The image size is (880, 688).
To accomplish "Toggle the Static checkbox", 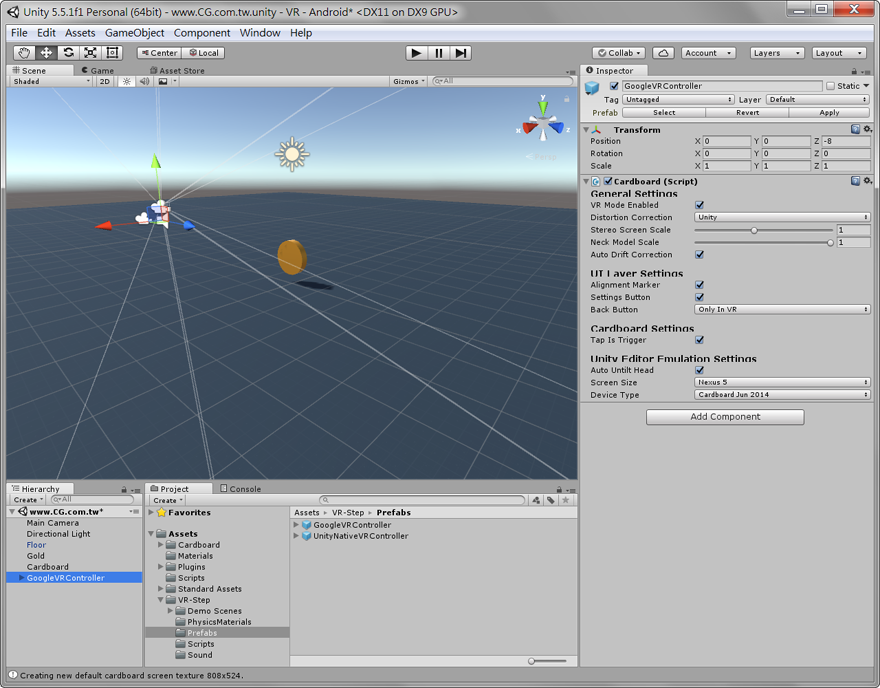I will pos(831,86).
